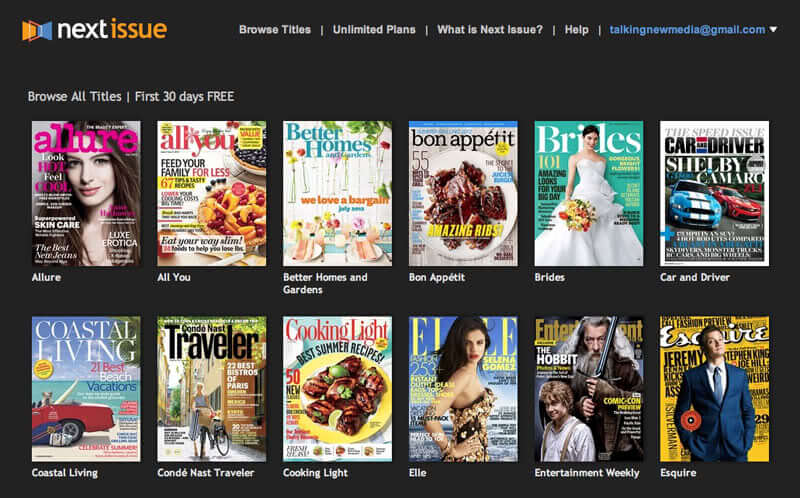Click the Brides title label
Screen dimensions: 800x498
(550, 277)
